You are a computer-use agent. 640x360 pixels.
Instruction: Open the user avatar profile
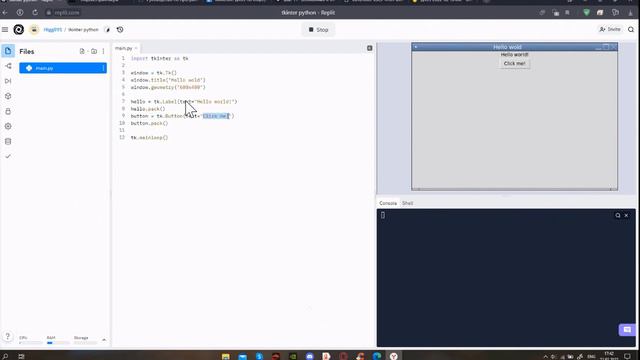pos(34,29)
